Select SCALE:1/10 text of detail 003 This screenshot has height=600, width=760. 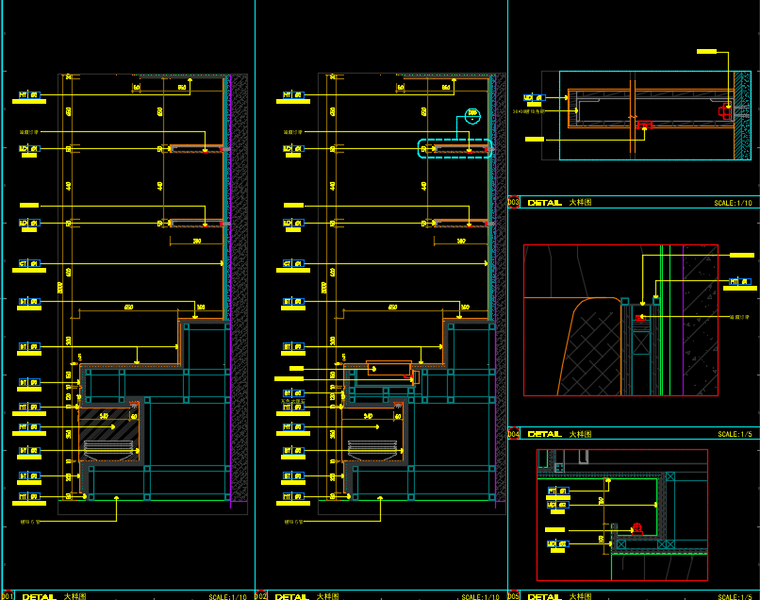click(x=733, y=203)
